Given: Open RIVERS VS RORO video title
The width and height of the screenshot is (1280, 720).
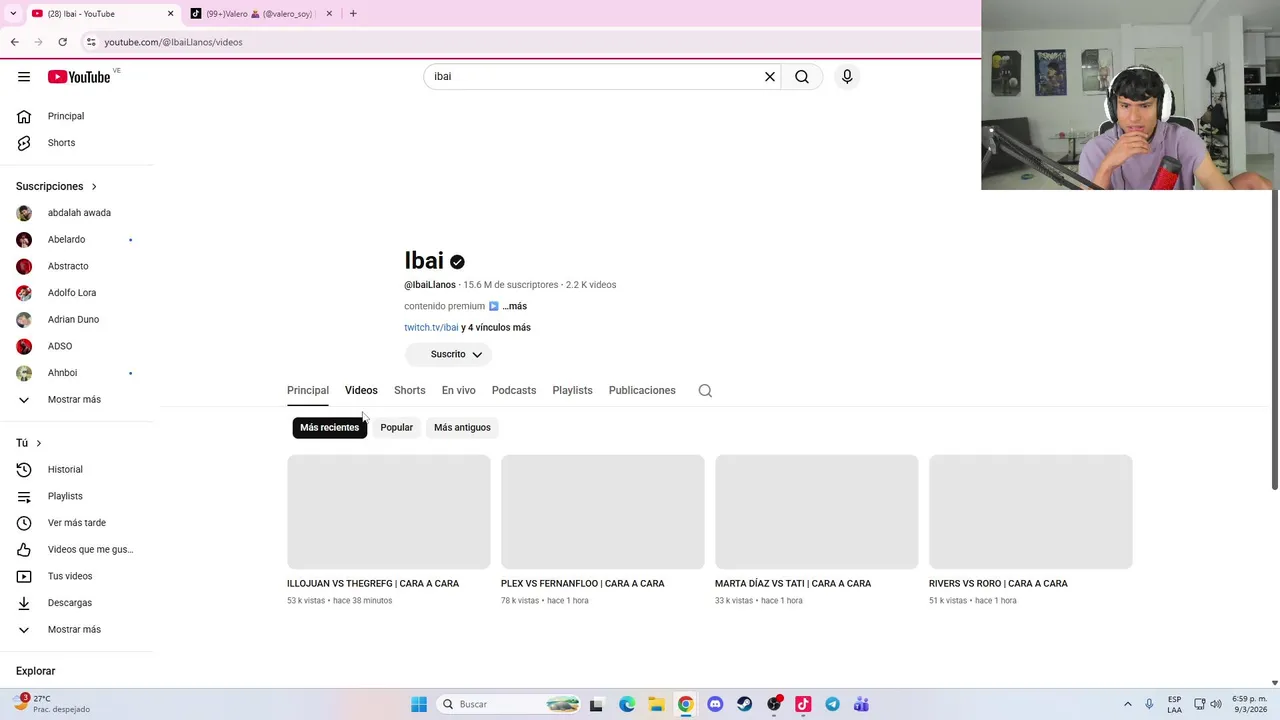Looking at the screenshot, I should pos(998,583).
